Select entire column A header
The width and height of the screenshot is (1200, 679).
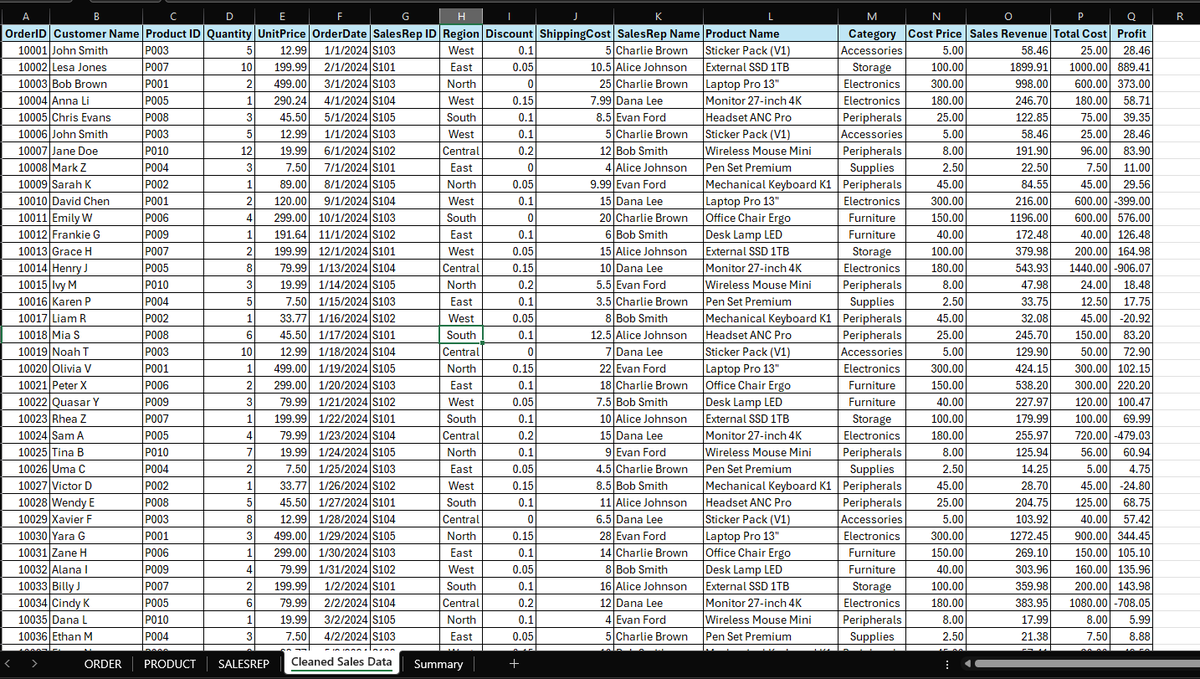pos(26,15)
